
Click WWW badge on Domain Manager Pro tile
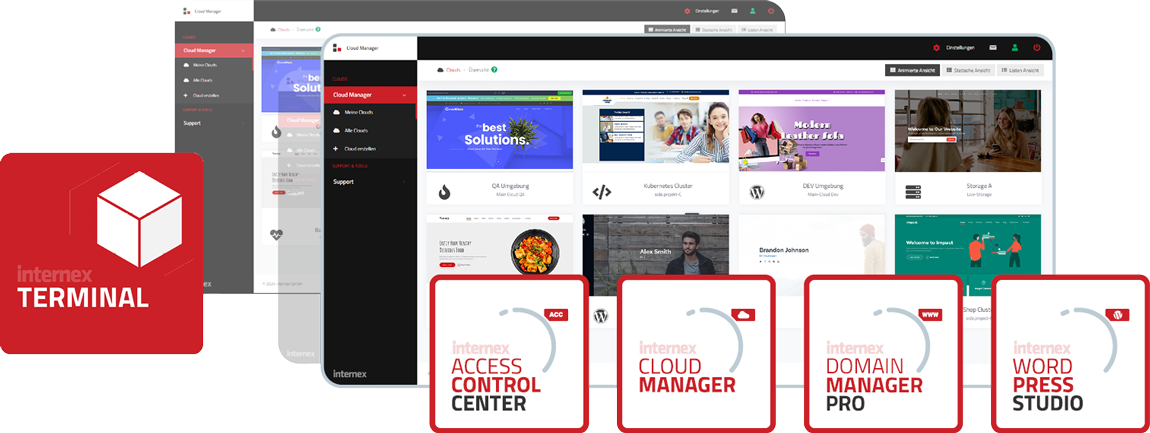931,315
